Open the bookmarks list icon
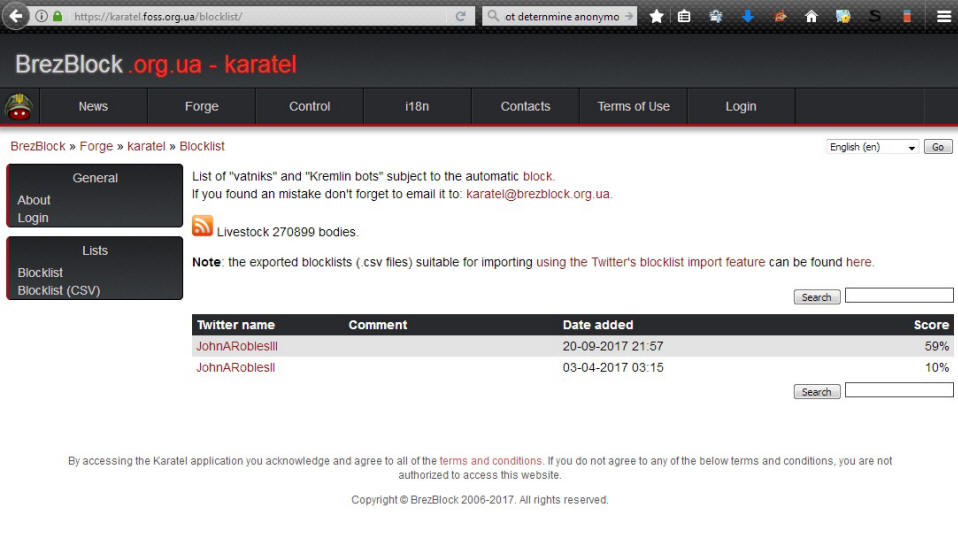This screenshot has height=548, width=958. coord(684,16)
